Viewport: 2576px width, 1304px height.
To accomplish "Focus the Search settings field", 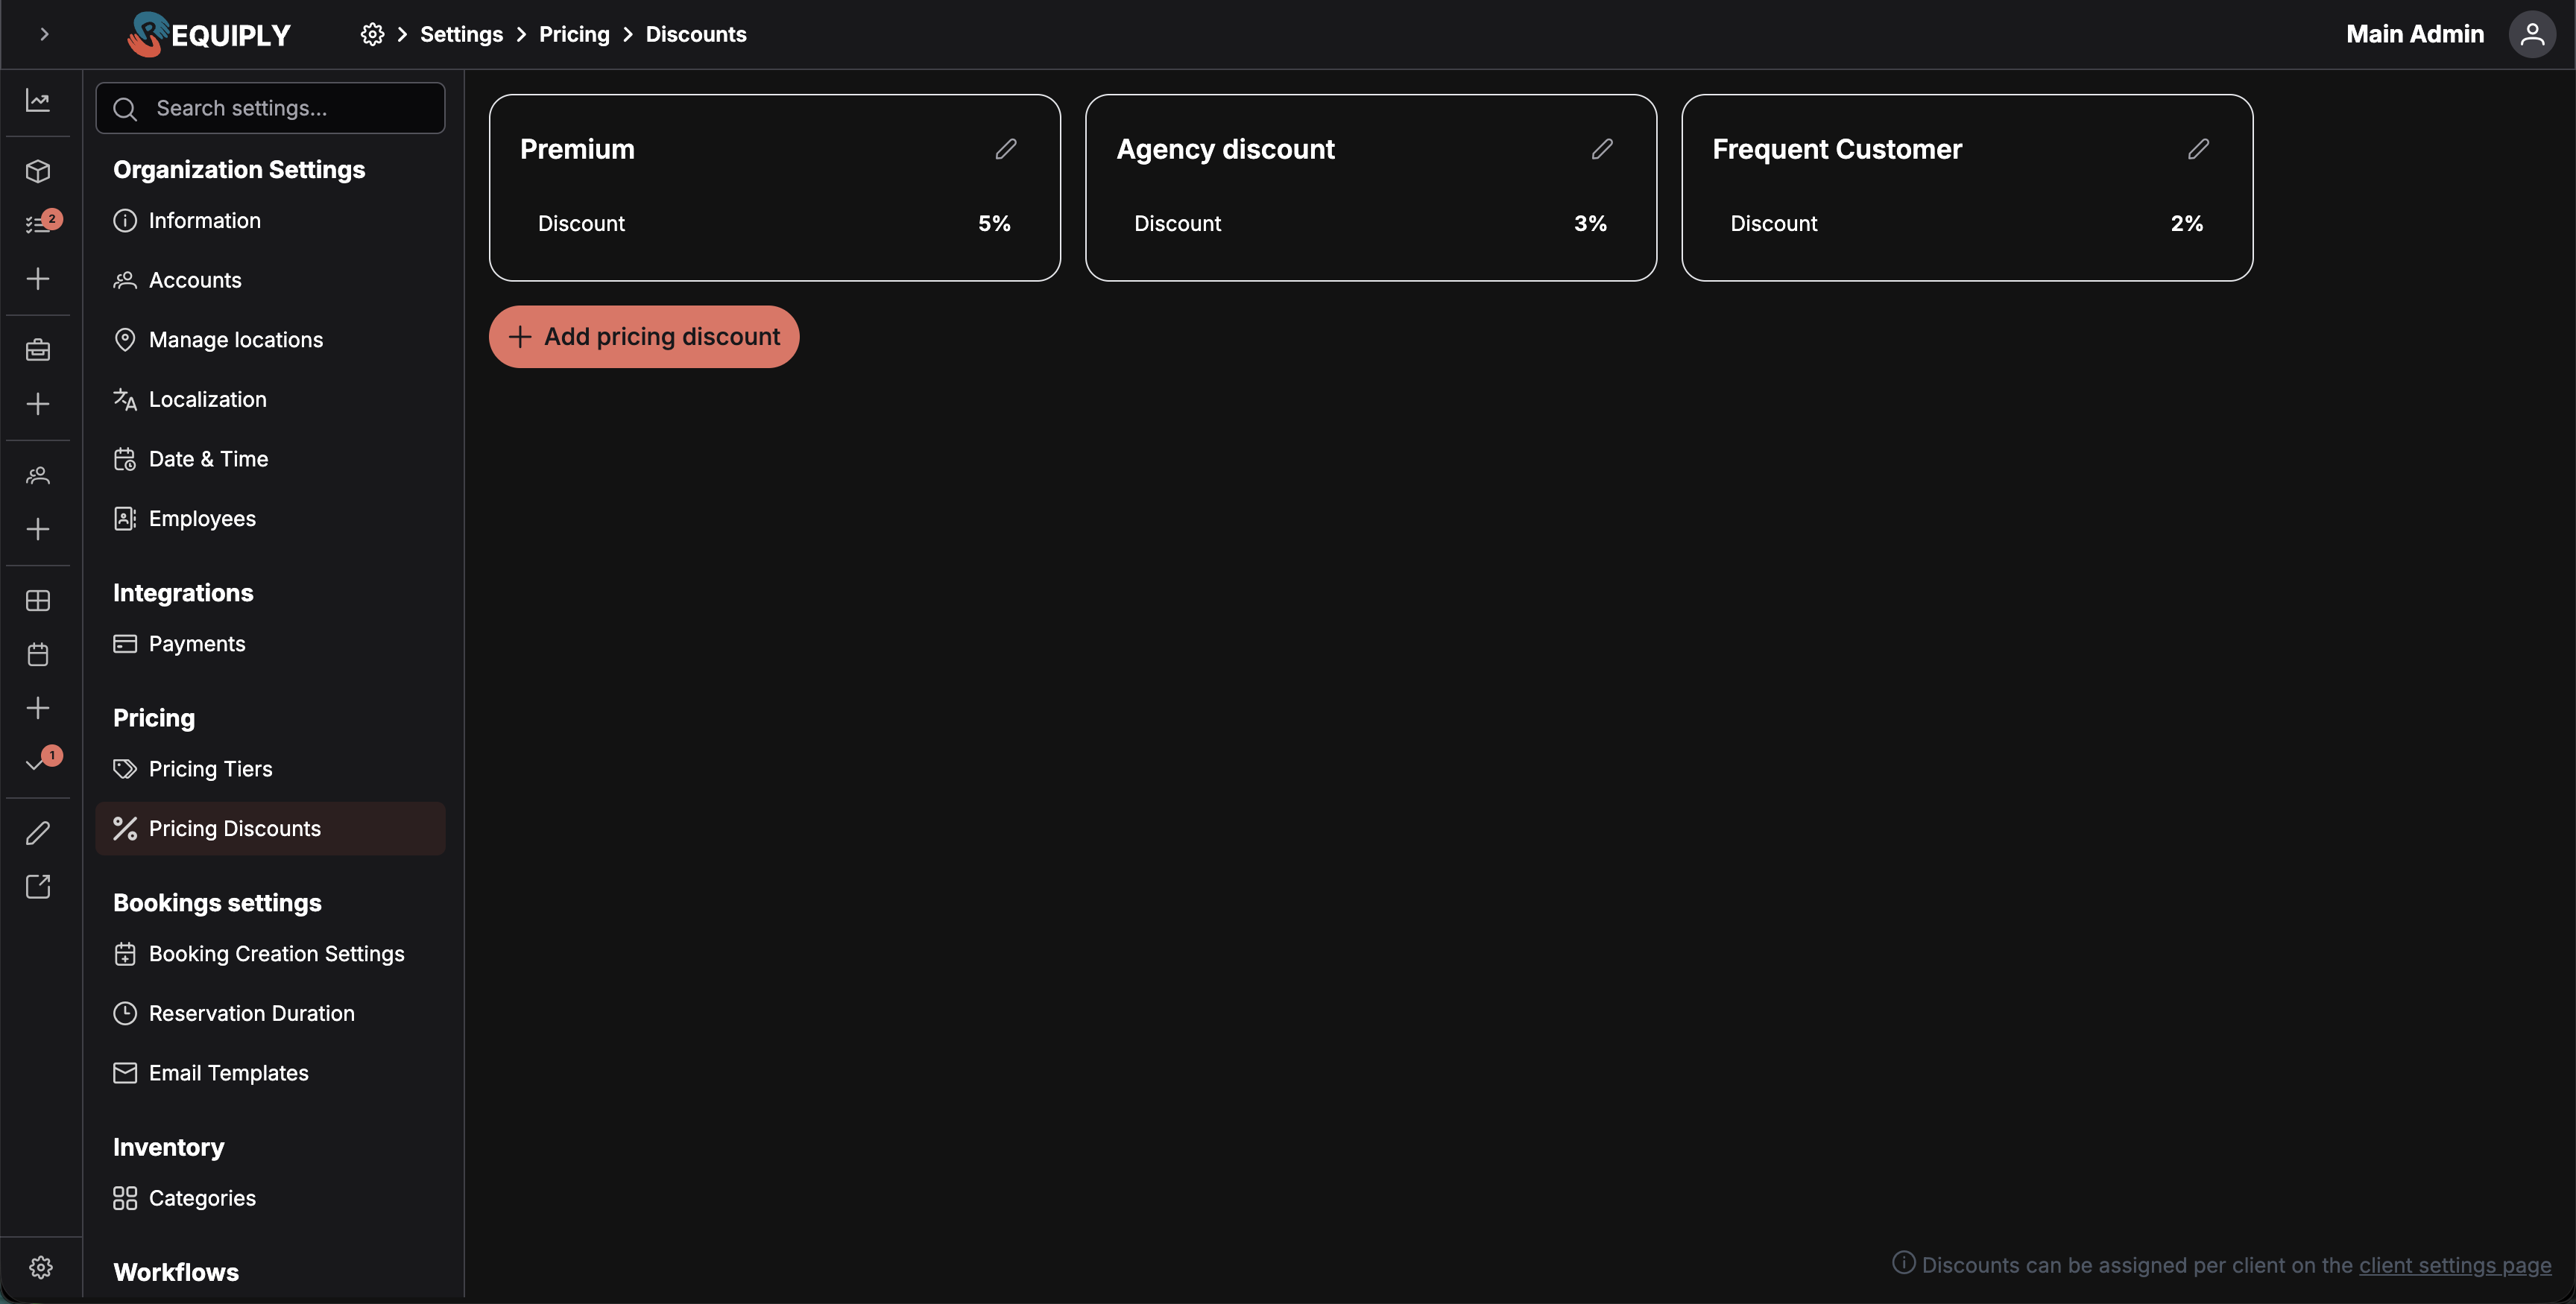I will coord(270,108).
